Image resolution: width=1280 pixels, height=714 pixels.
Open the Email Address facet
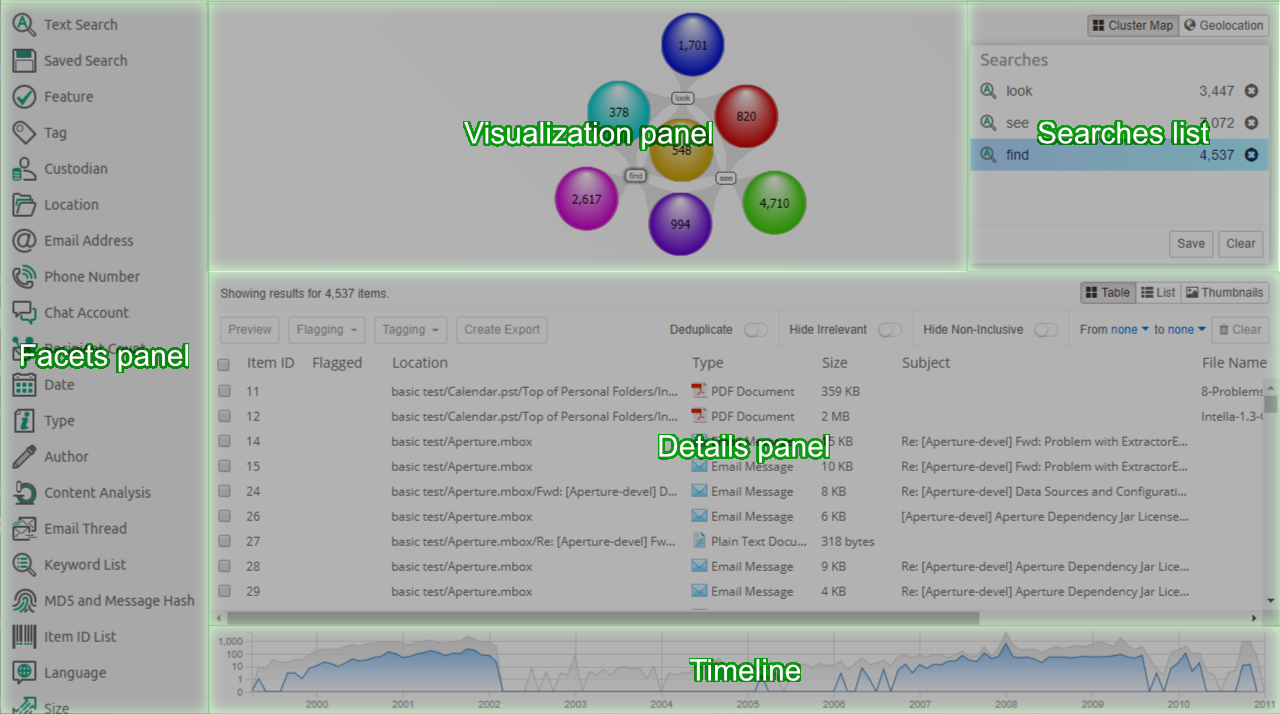[x=89, y=240]
